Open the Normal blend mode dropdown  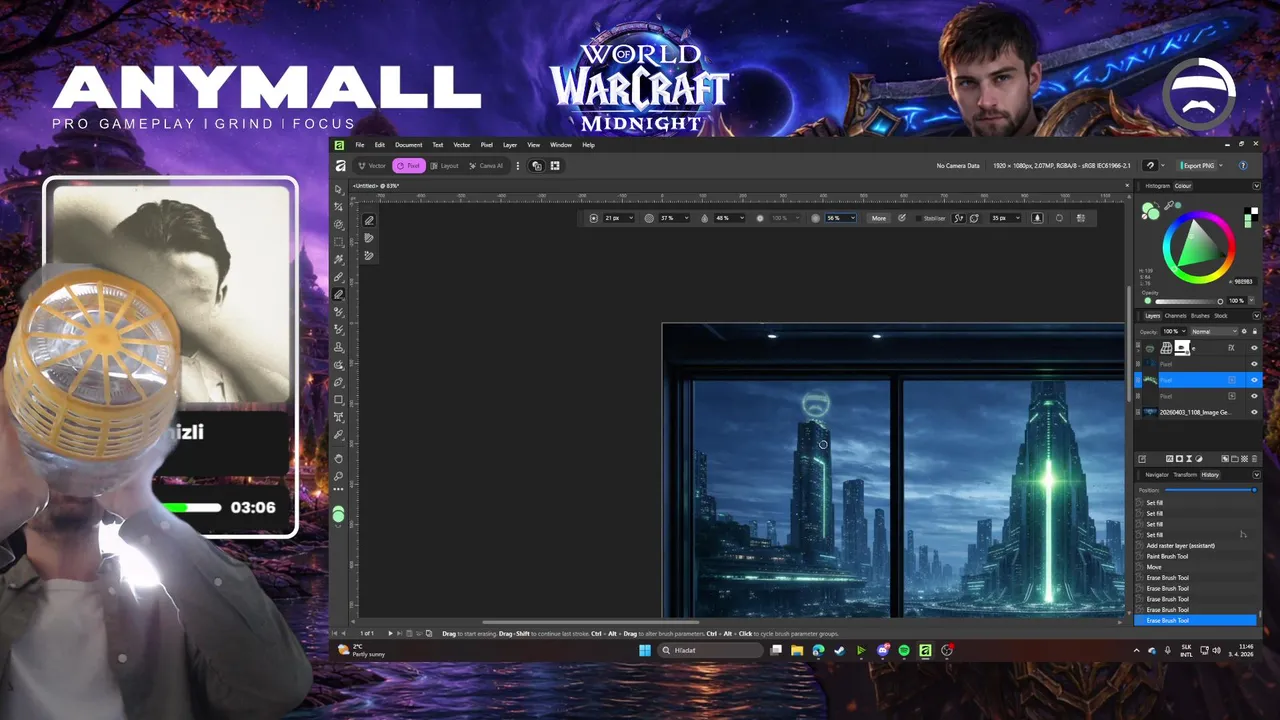(x=1213, y=331)
